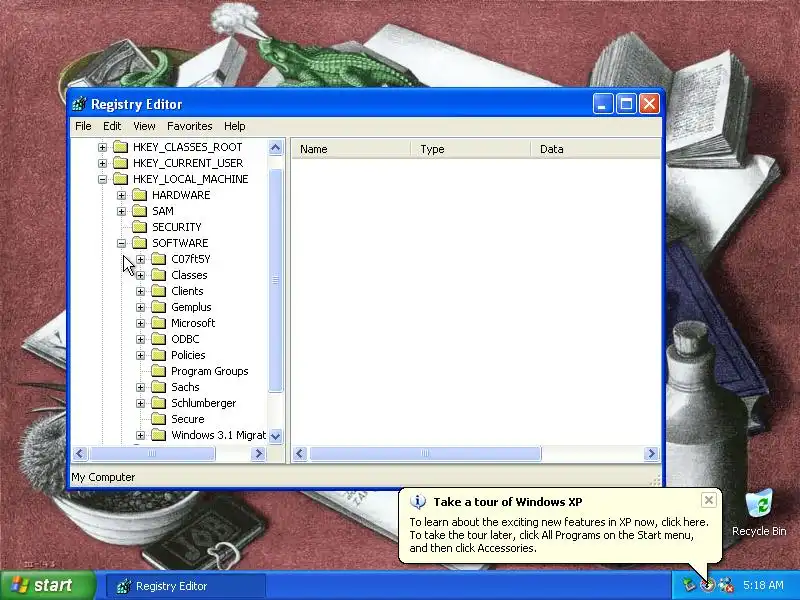Click the C07ft5Y key folder icon
This screenshot has width=800, height=600.
click(x=159, y=259)
